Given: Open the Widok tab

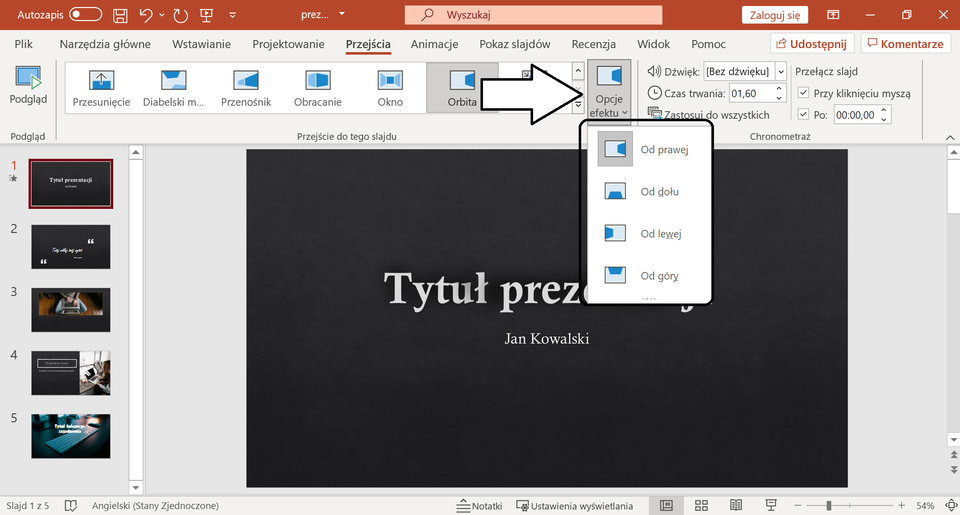Looking at the screenshot, I should point(653,44).
